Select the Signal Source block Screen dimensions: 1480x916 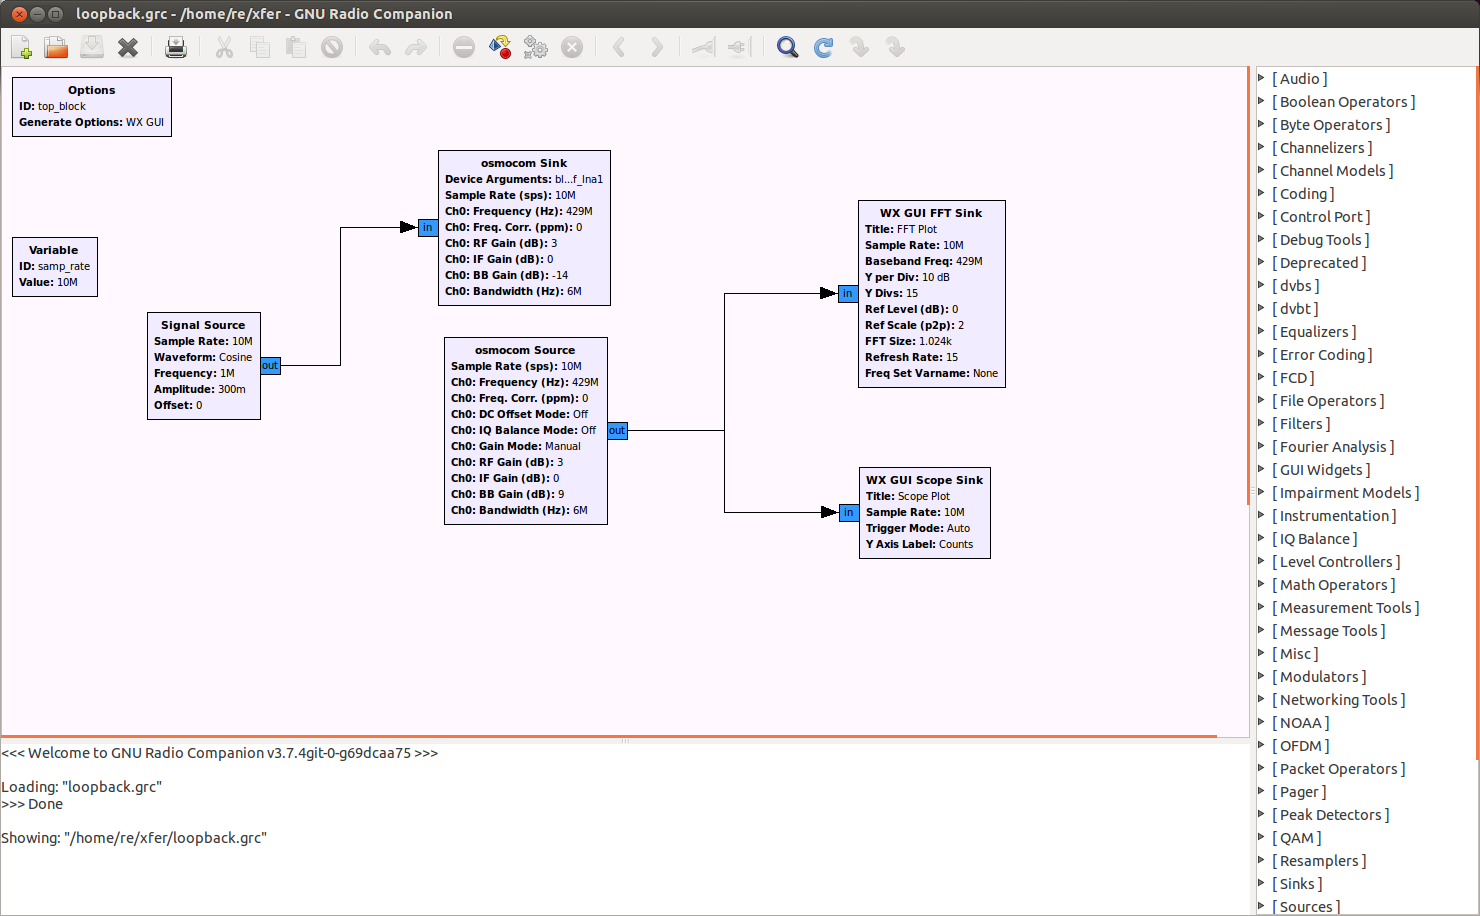pyautogui.click(x=204, y=366)
